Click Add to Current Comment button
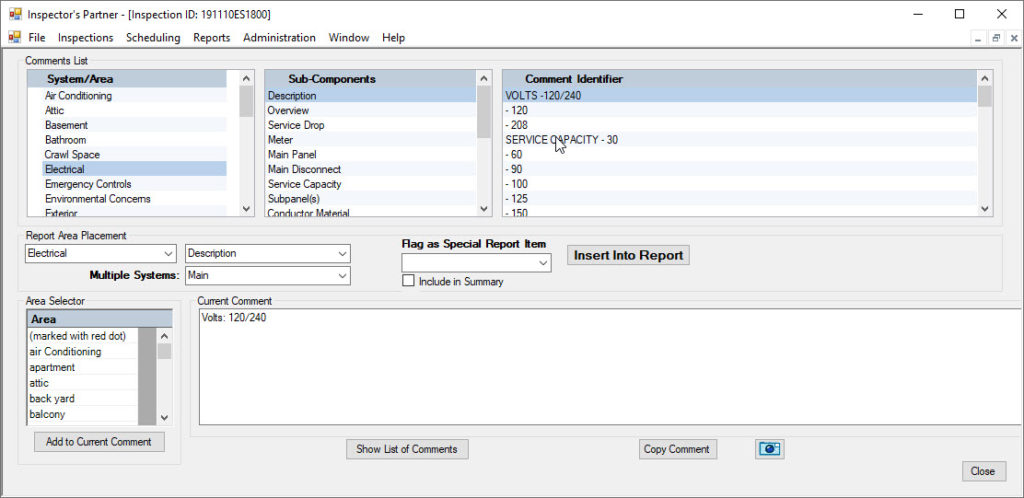Viewport: 1024px width, 498px height. tap(99, 442)
